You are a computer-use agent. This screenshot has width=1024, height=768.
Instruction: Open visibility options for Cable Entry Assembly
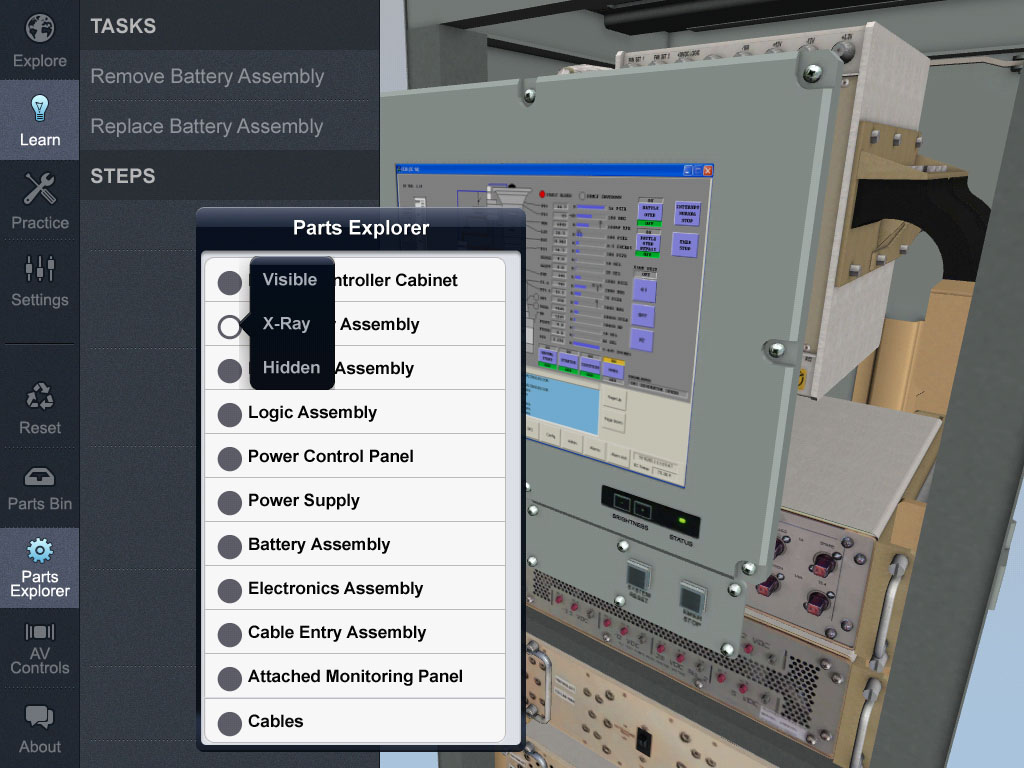point(230,633)
